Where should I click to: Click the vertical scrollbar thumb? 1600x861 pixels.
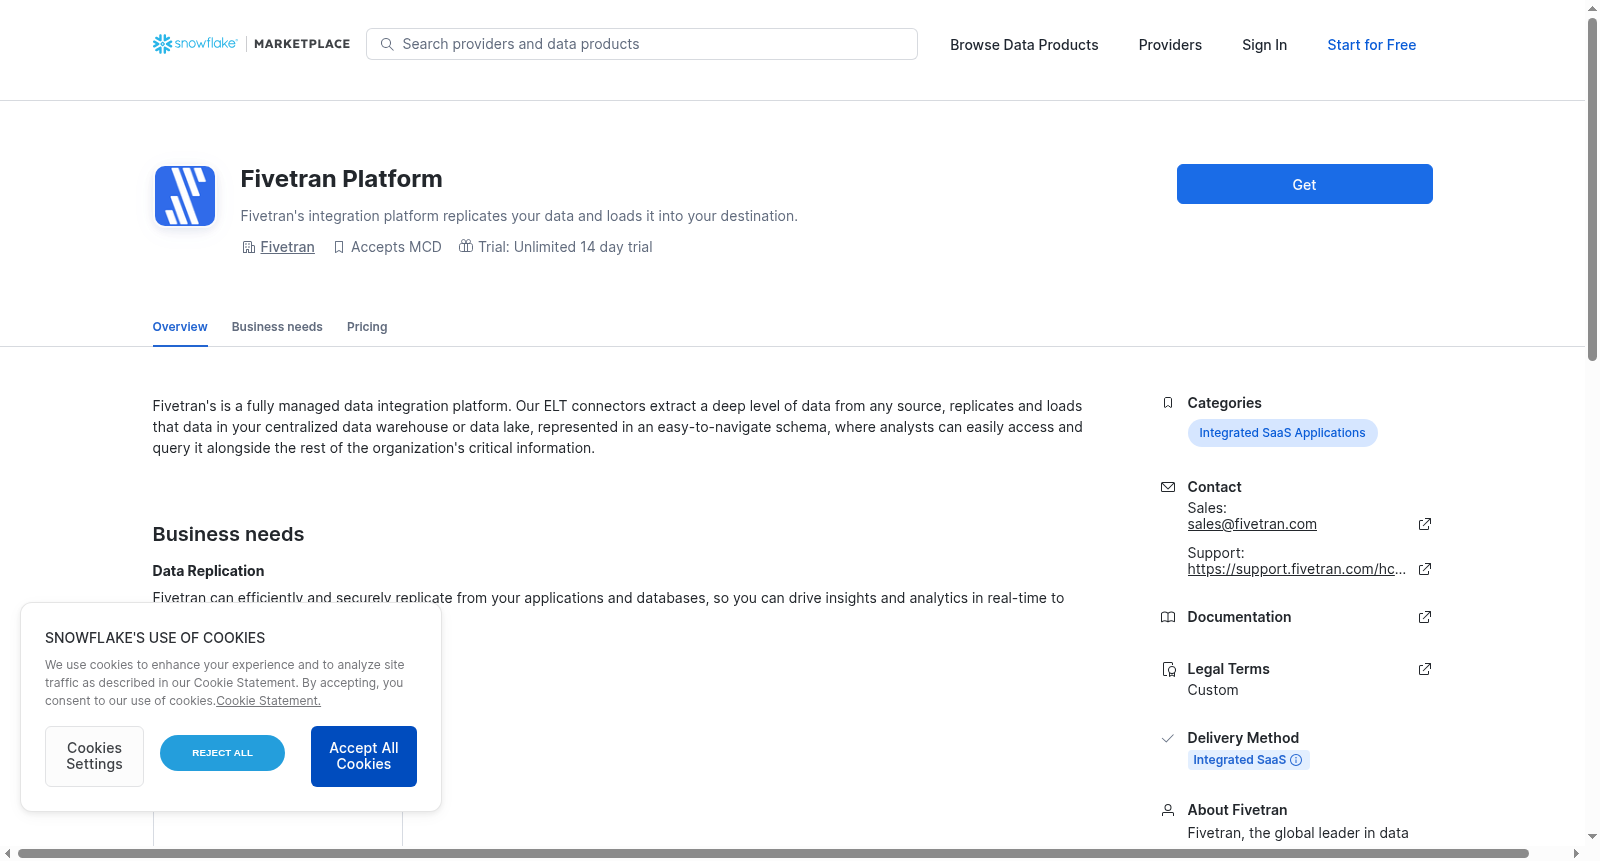pos(1592,189)
